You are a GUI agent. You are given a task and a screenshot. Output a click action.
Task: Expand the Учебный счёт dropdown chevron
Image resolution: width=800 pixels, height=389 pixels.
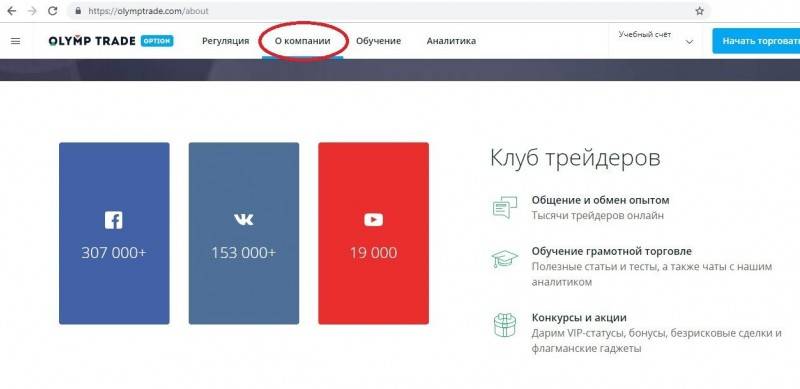click(x=689, y=42)
